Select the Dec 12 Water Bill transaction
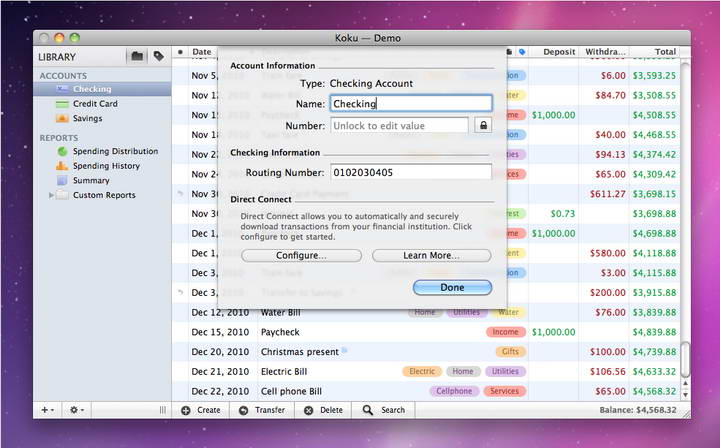The width and height of the screenshot is (720, 448). [426, 314]
